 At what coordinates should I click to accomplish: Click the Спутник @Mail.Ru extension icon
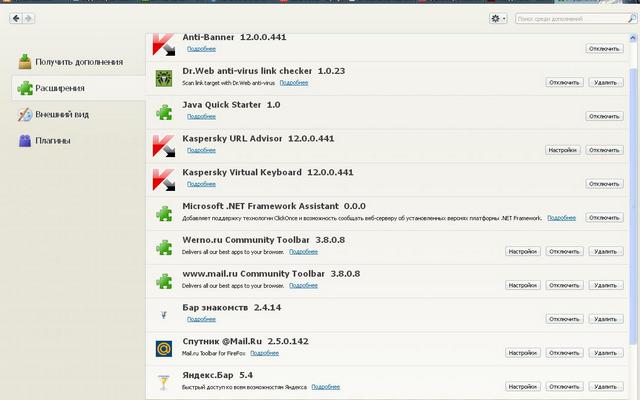pos(164,348)
